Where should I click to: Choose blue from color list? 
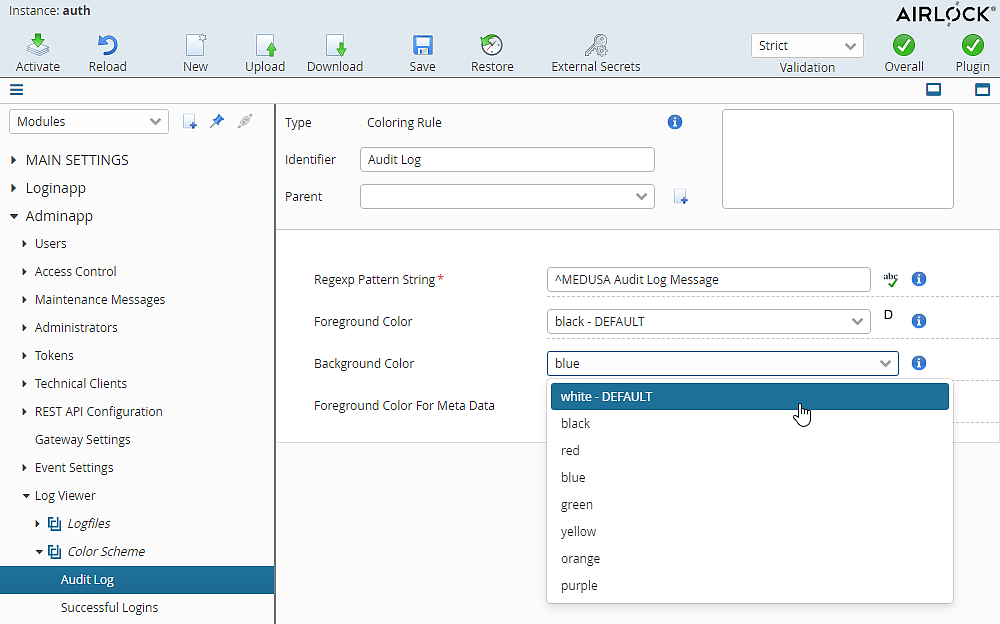[749, 477]
